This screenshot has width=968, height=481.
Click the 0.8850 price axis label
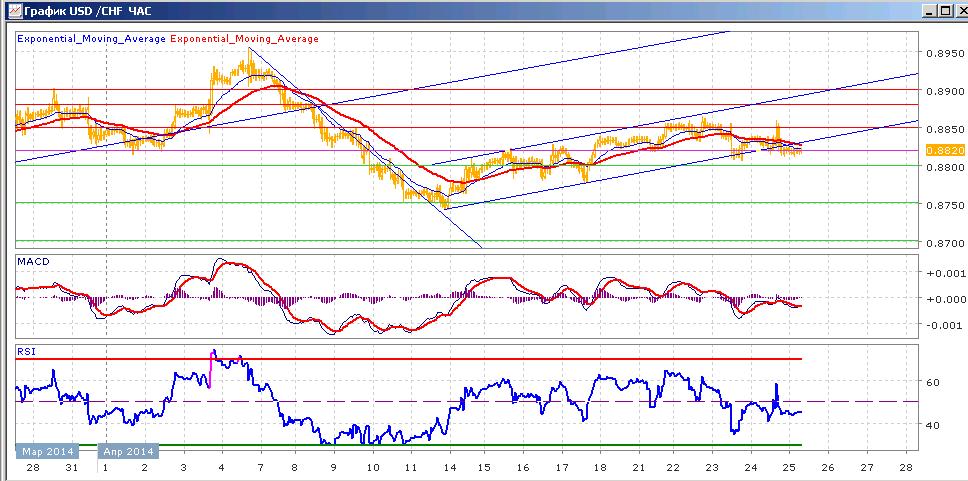(x=945, y=129)
